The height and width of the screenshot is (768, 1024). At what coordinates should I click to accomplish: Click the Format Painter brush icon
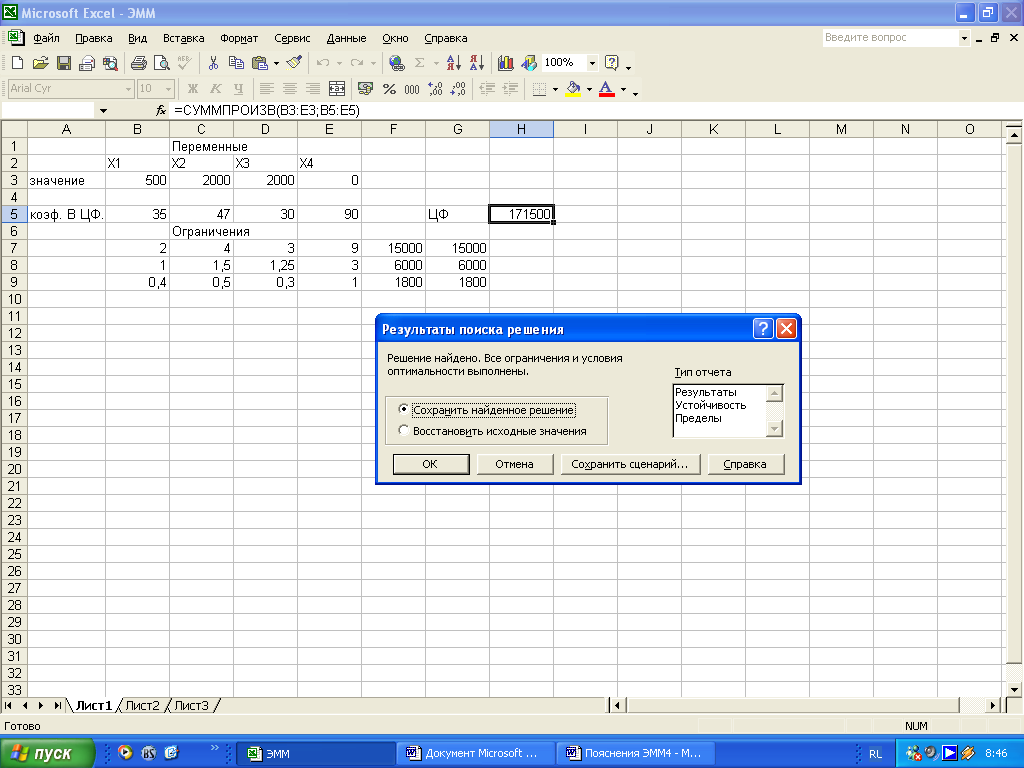(x=293, y=63)
